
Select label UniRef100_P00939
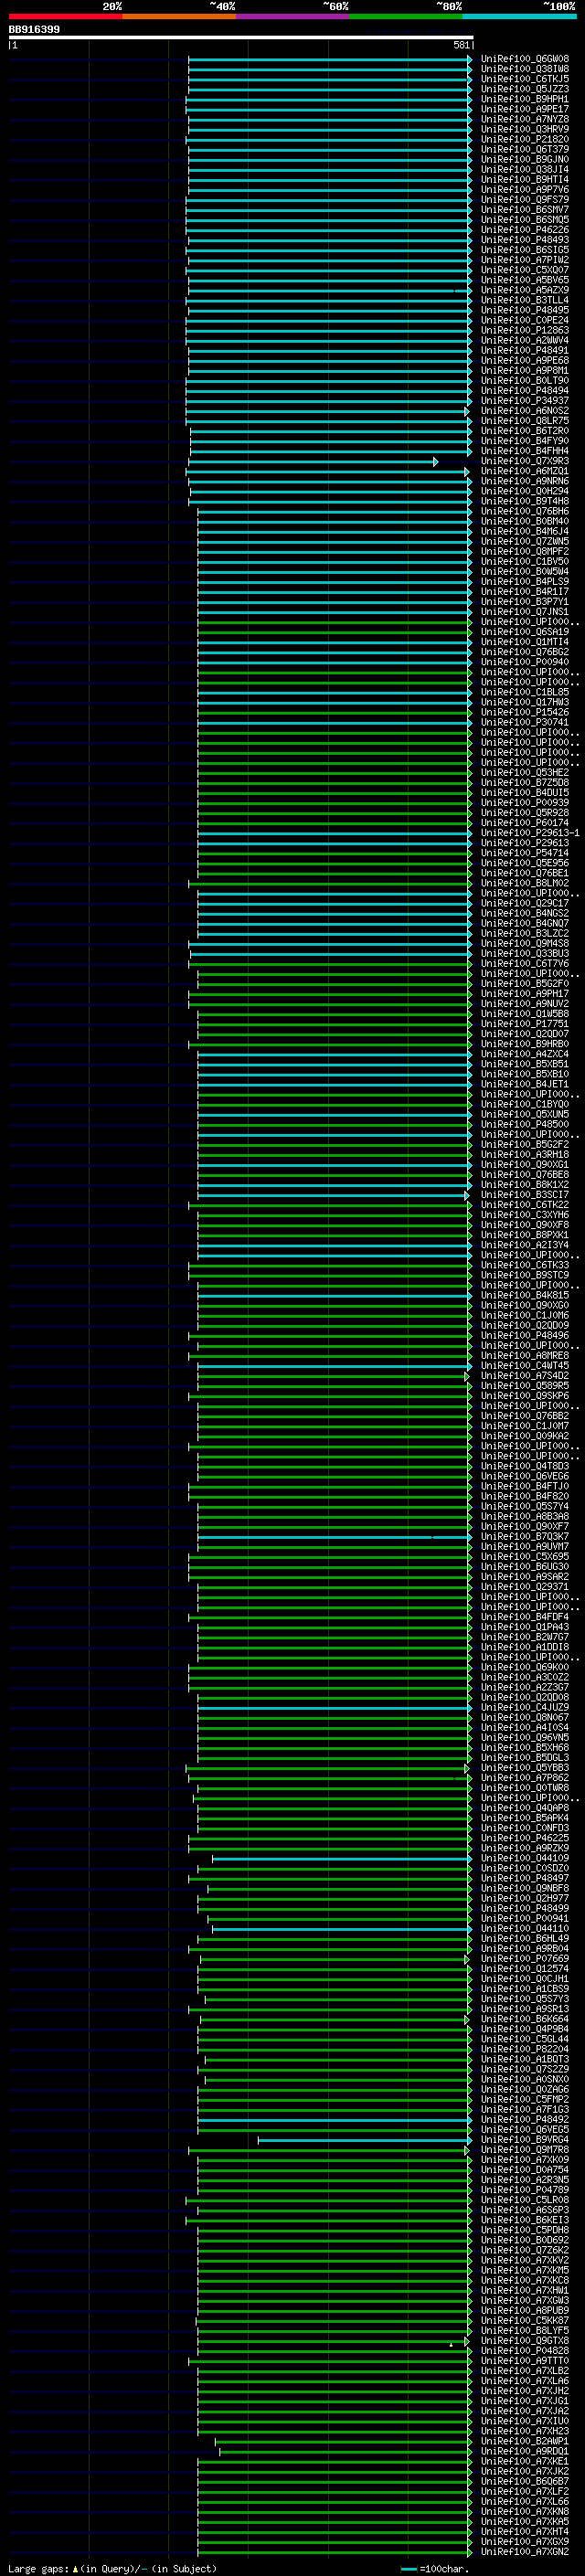click(525, 802)
